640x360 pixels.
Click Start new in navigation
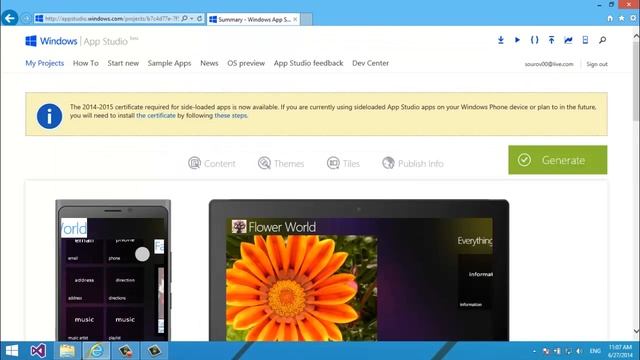[x=123, y=63]
